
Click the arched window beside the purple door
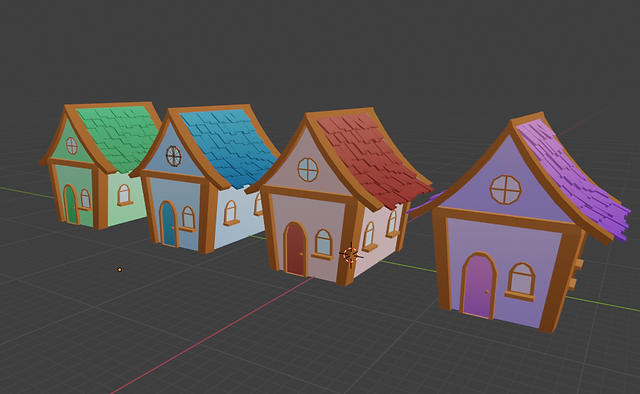521,279
